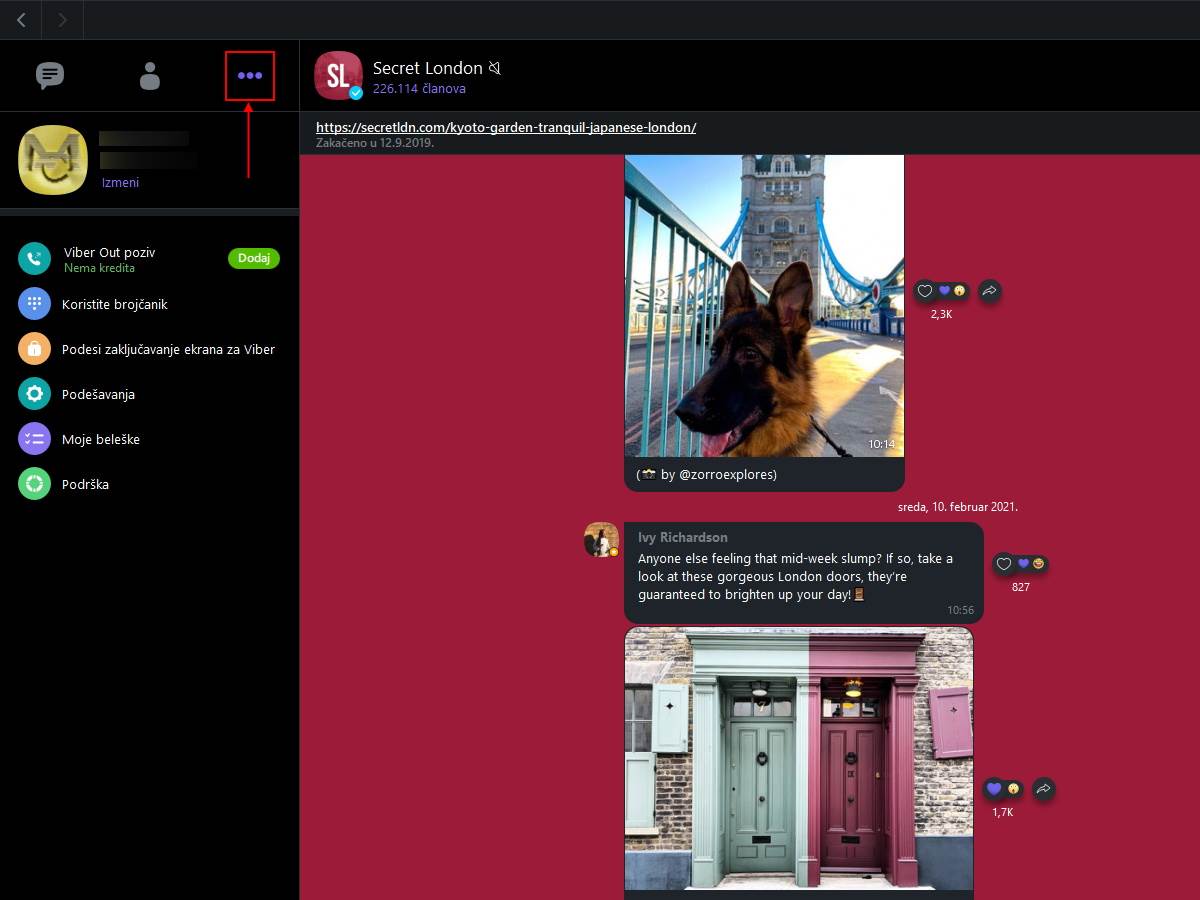1200x900 pixels.
Task: Click the More options three-dots icon
Action: [249, 75]
